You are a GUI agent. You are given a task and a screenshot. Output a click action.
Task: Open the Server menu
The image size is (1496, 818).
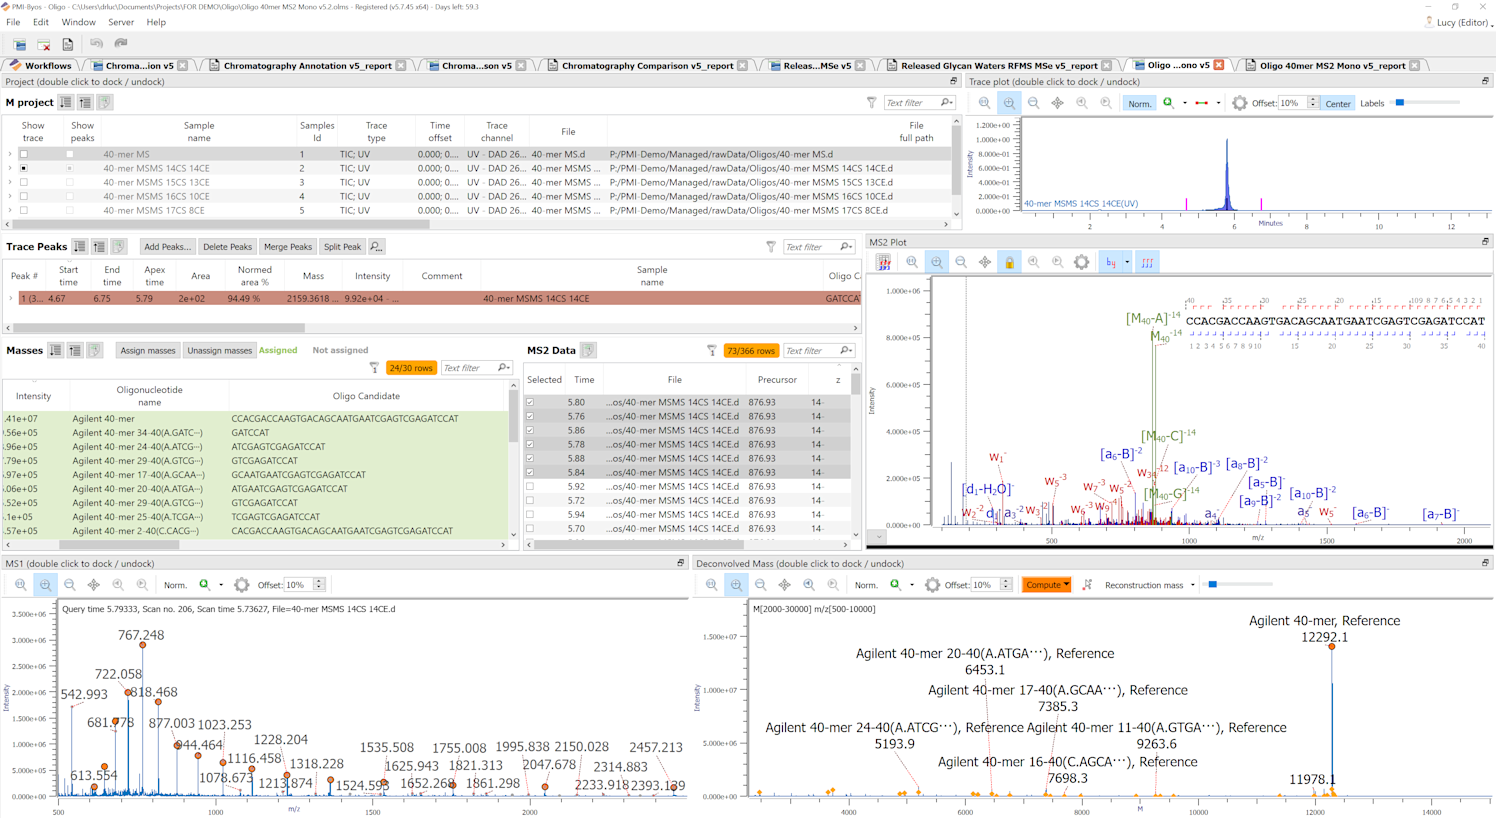(x=120, y=22)
